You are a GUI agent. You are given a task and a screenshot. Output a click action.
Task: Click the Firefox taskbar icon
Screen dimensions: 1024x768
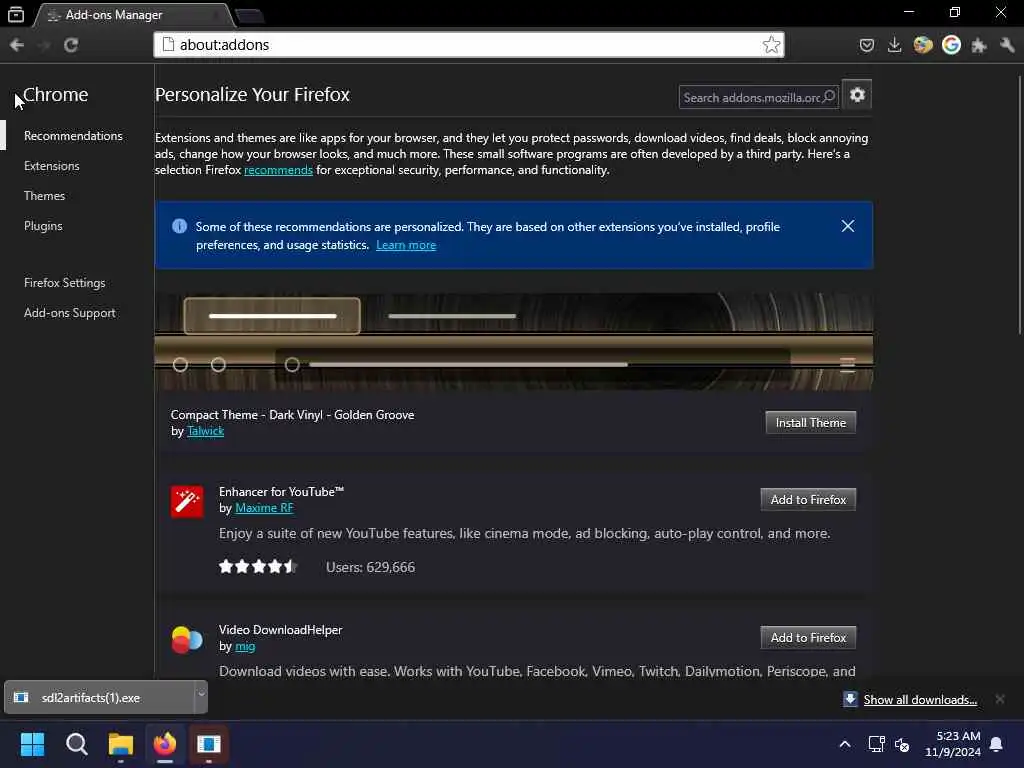click(x=165, y=744)
